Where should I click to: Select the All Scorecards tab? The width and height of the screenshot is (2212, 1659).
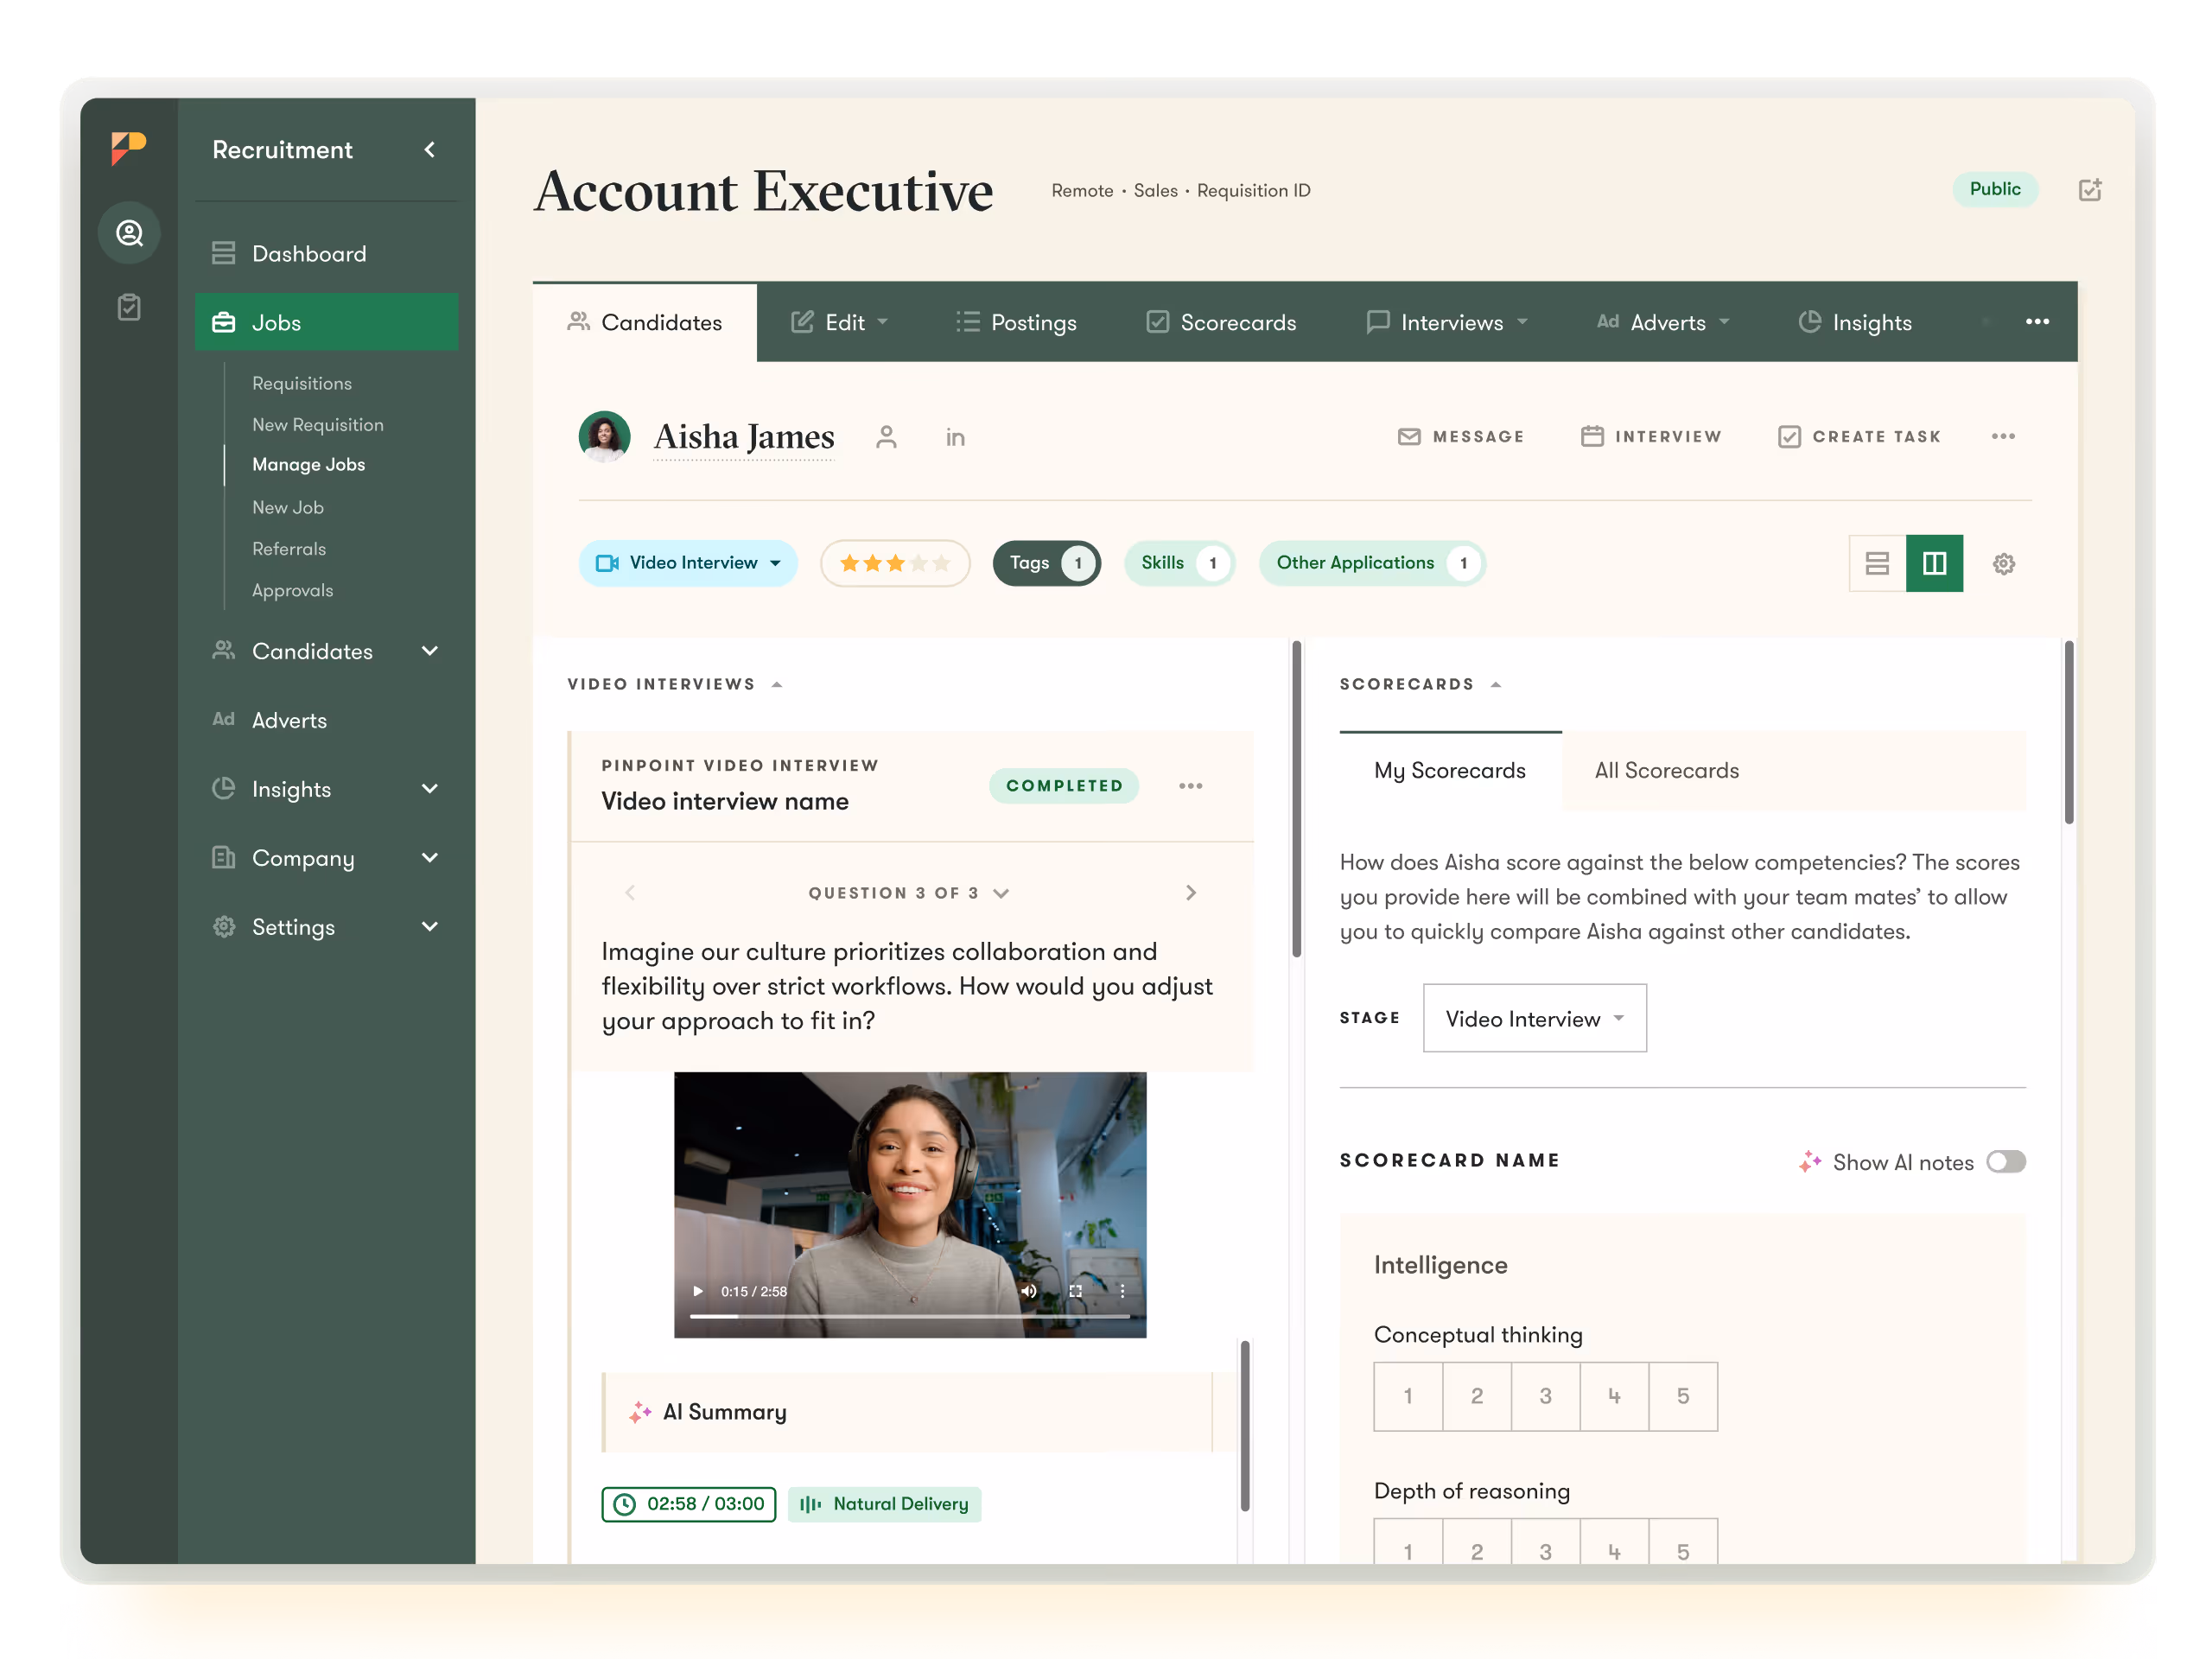1667,770
